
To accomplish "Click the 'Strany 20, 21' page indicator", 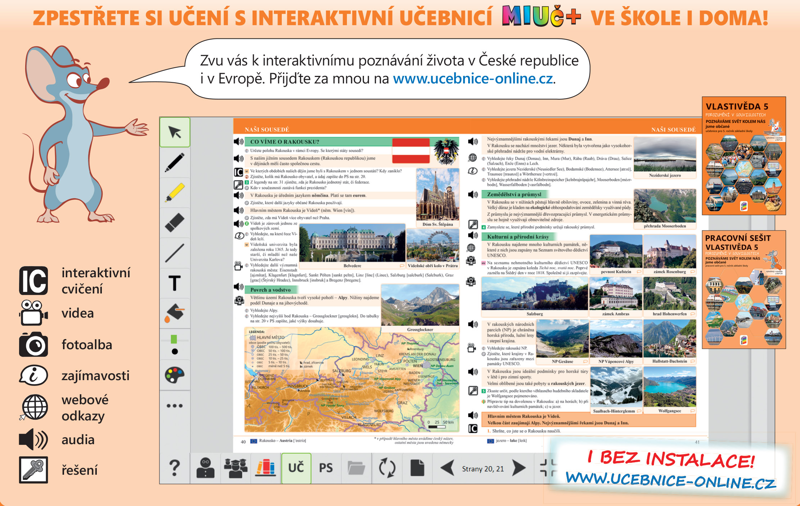I will 483,469.
